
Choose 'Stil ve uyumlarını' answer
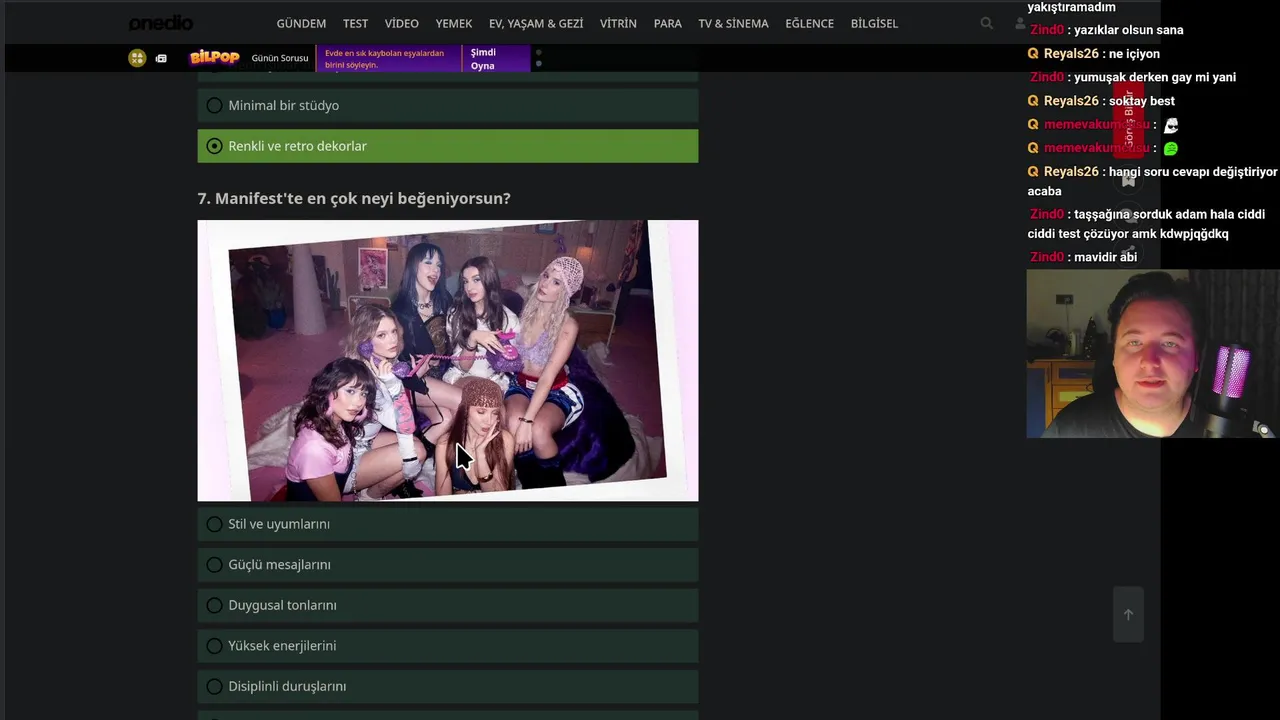tap(448, 524)
